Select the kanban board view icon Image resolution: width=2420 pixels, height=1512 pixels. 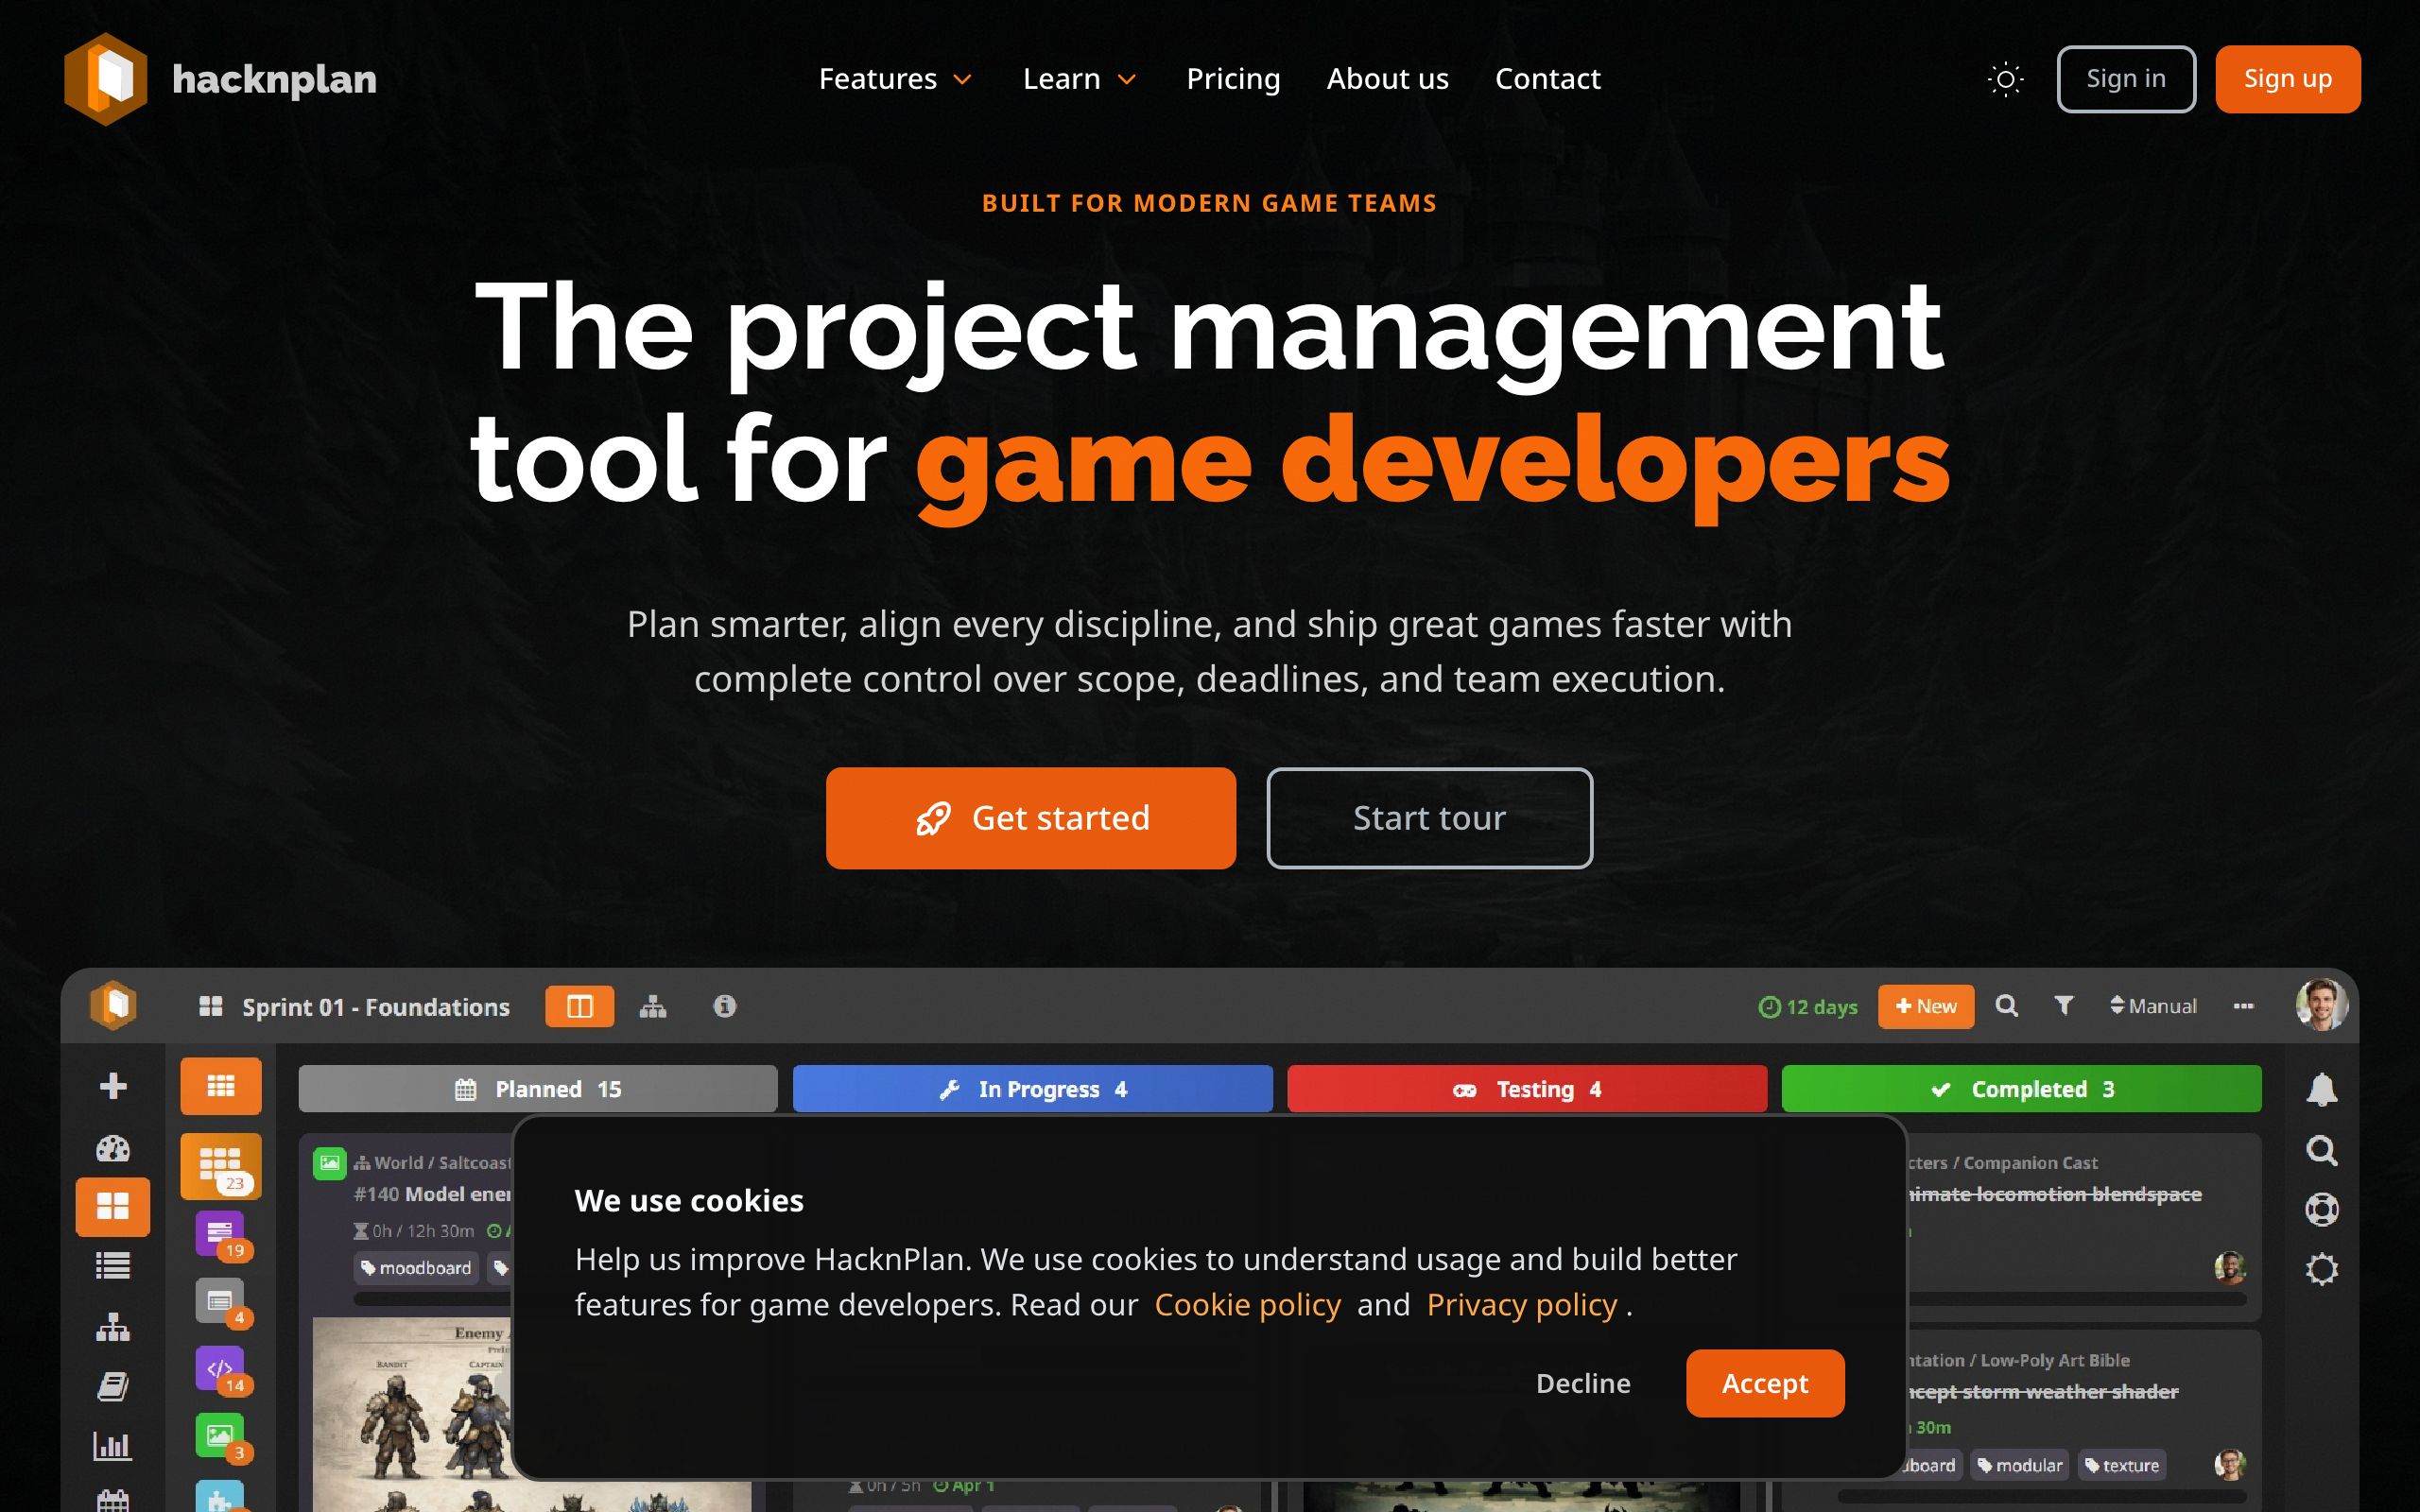(579, 1006)
